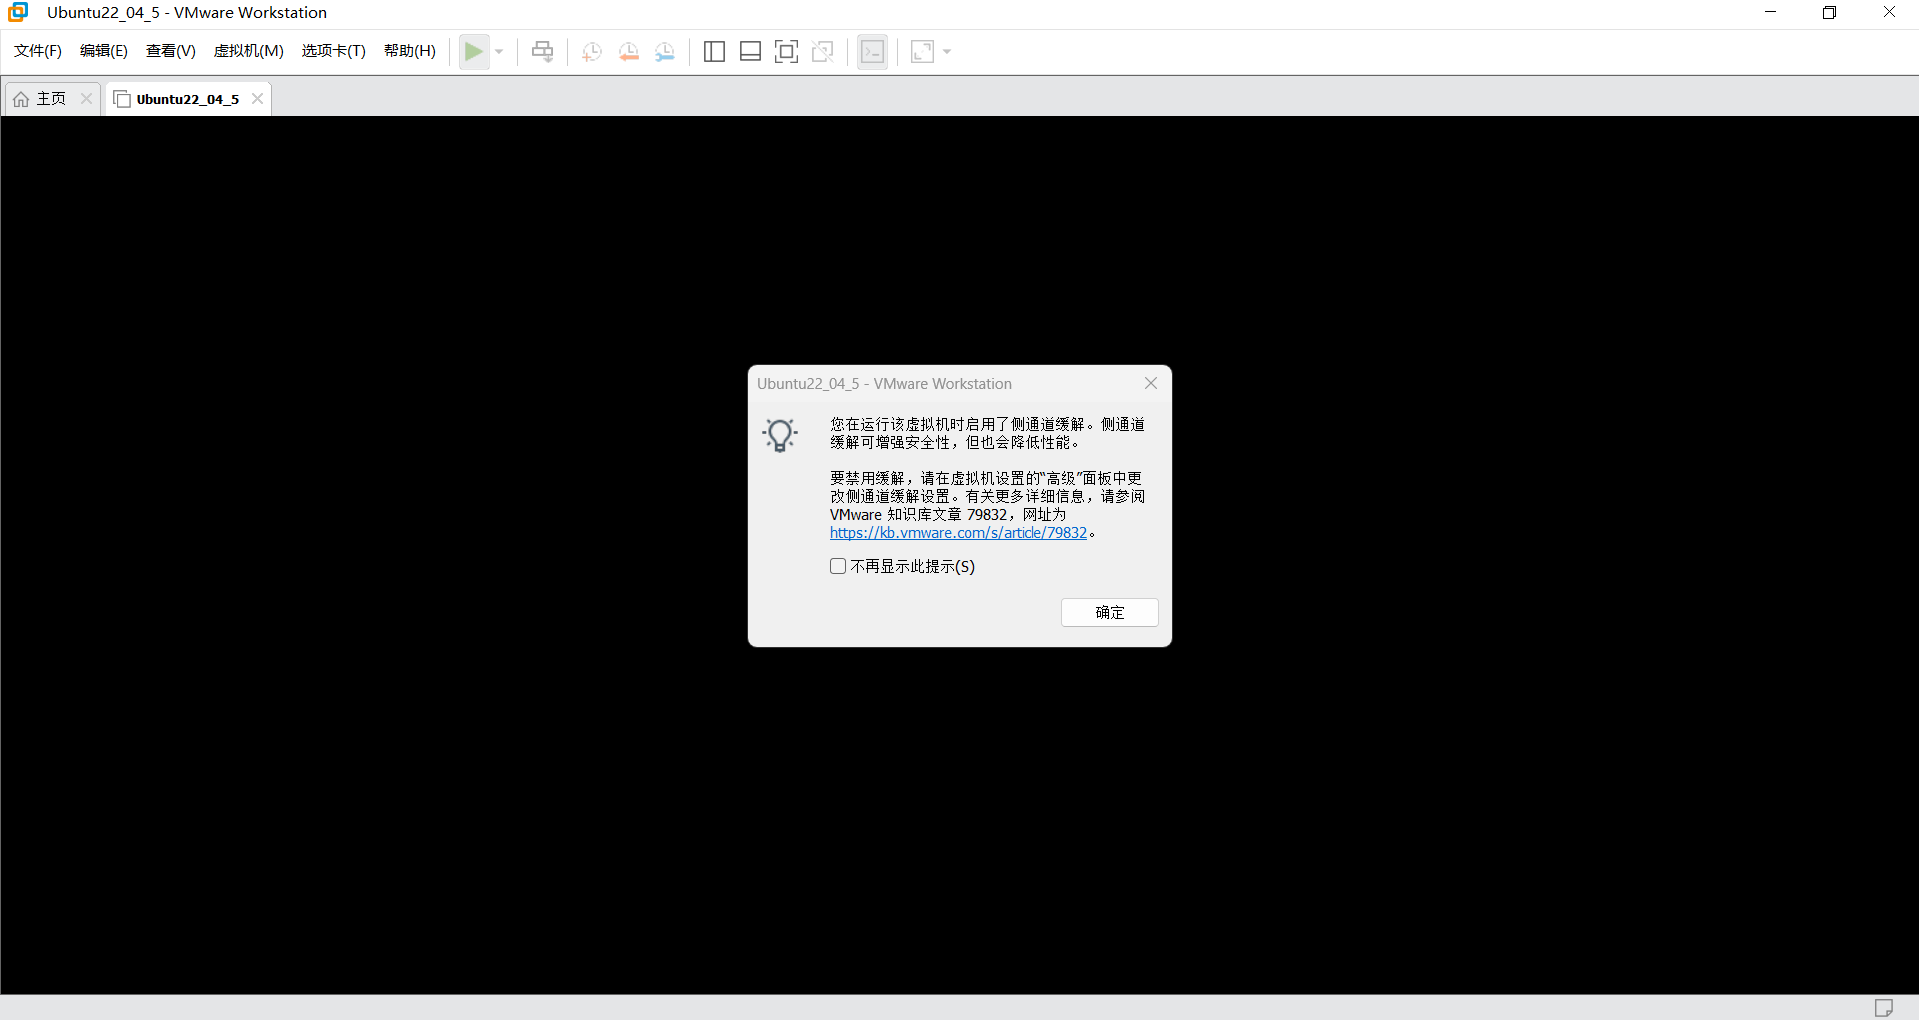Take a snapshot of the VM
The width and height of the screenshot is (1919, 1020).
point(590,51)
